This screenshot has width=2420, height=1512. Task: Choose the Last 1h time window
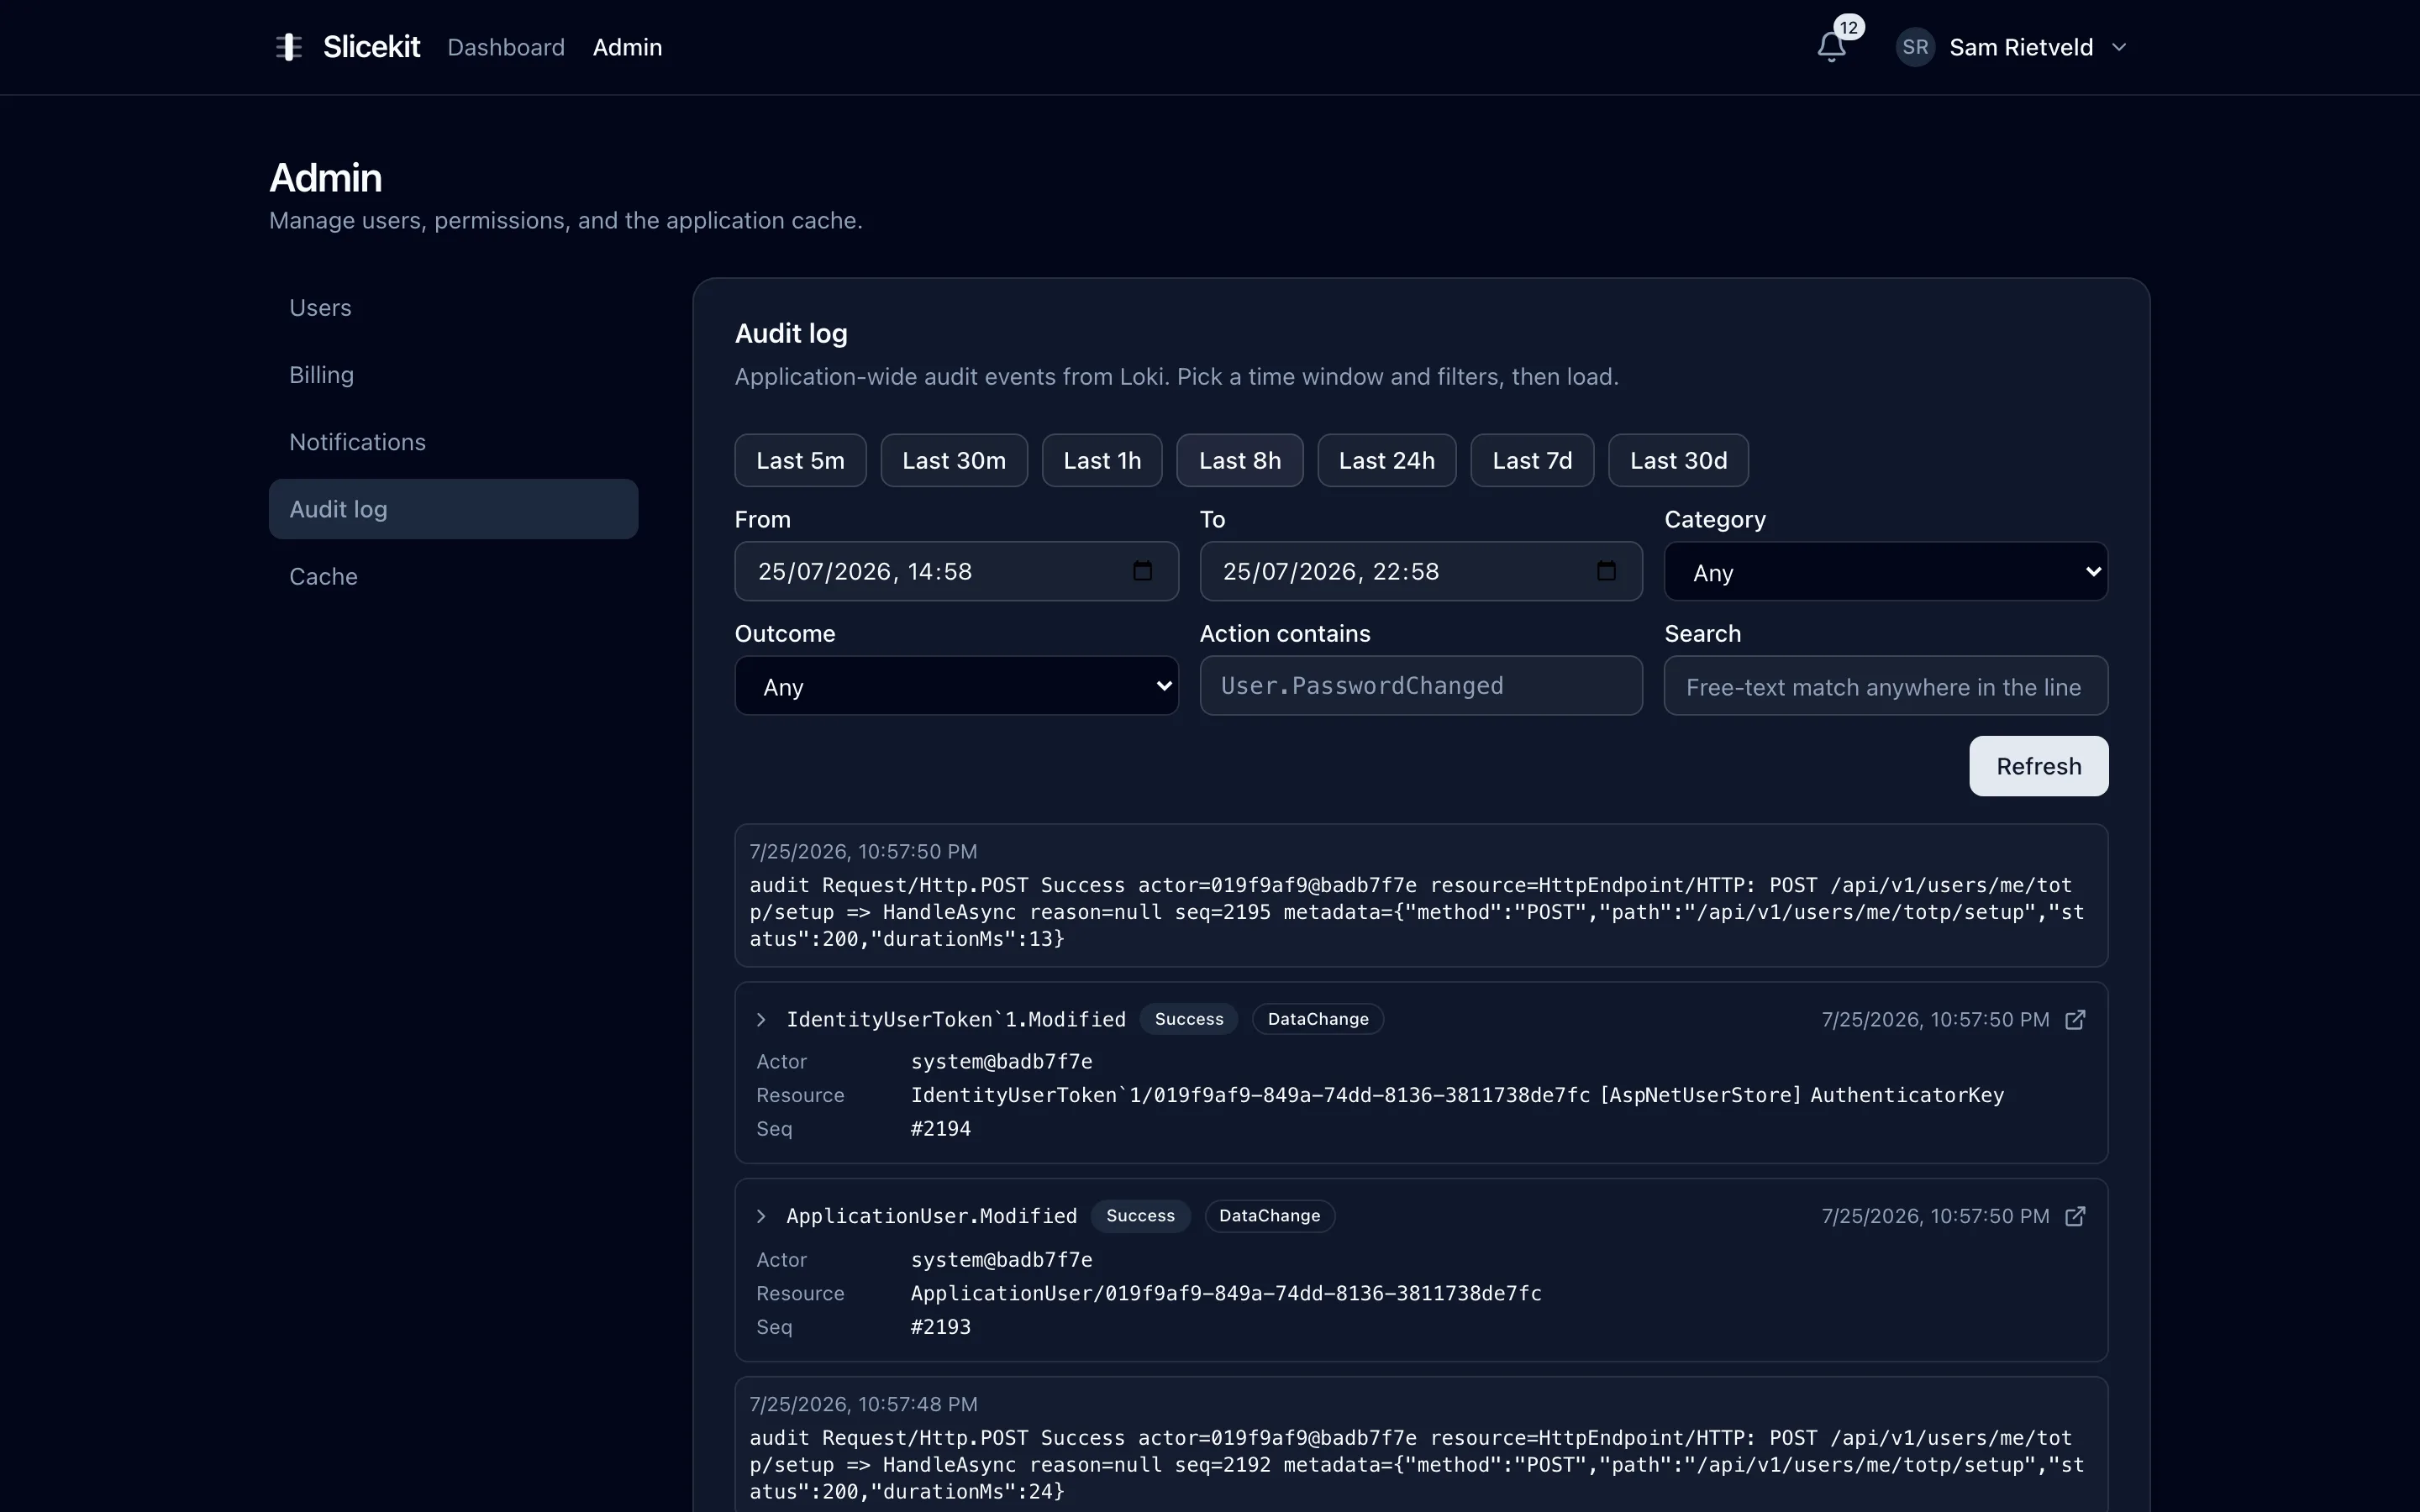(x=1102, y=460)
